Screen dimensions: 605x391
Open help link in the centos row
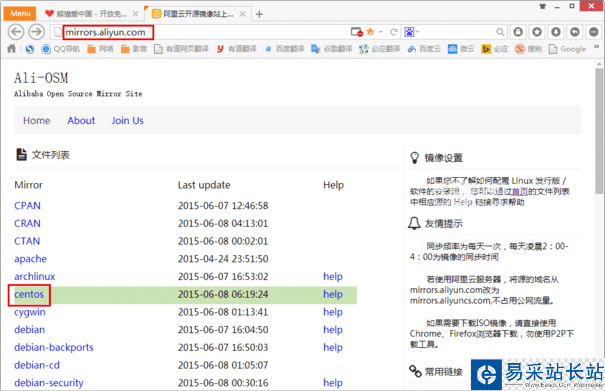tap(333, 294)
